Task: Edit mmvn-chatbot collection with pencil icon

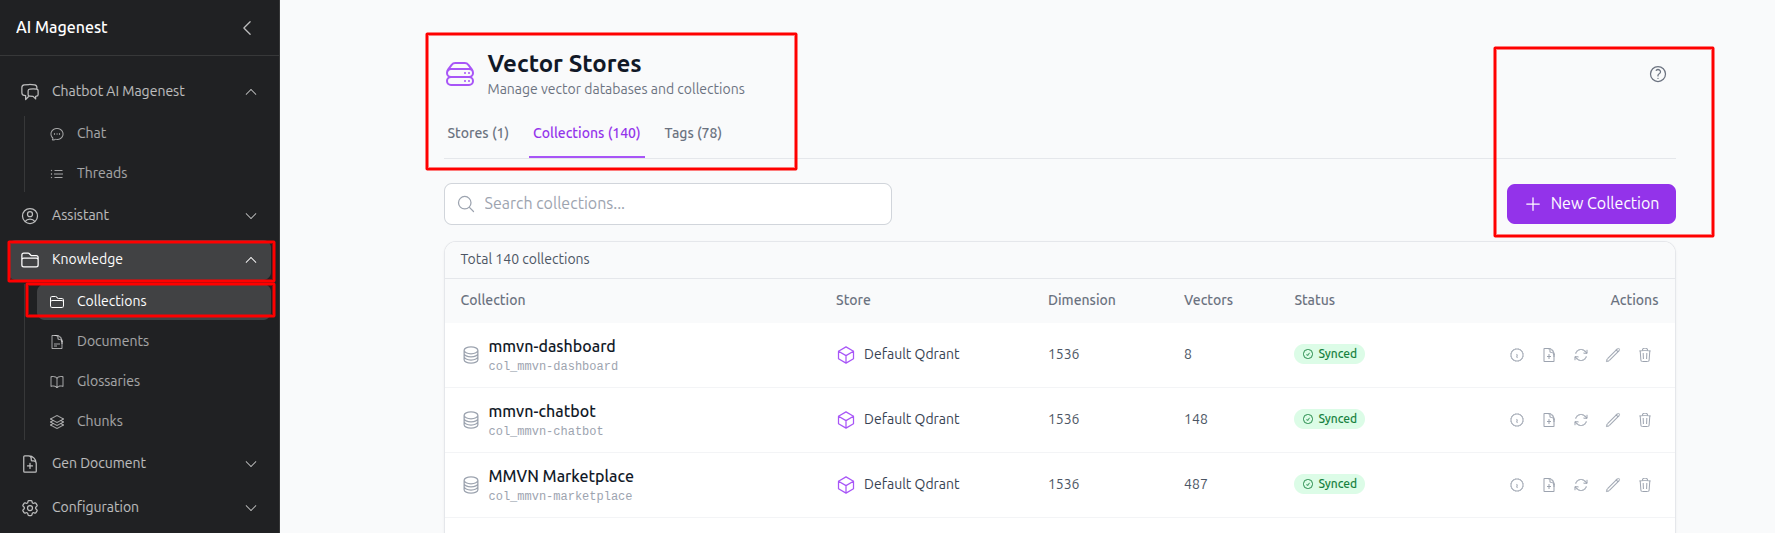Action: pos(1613,420)
